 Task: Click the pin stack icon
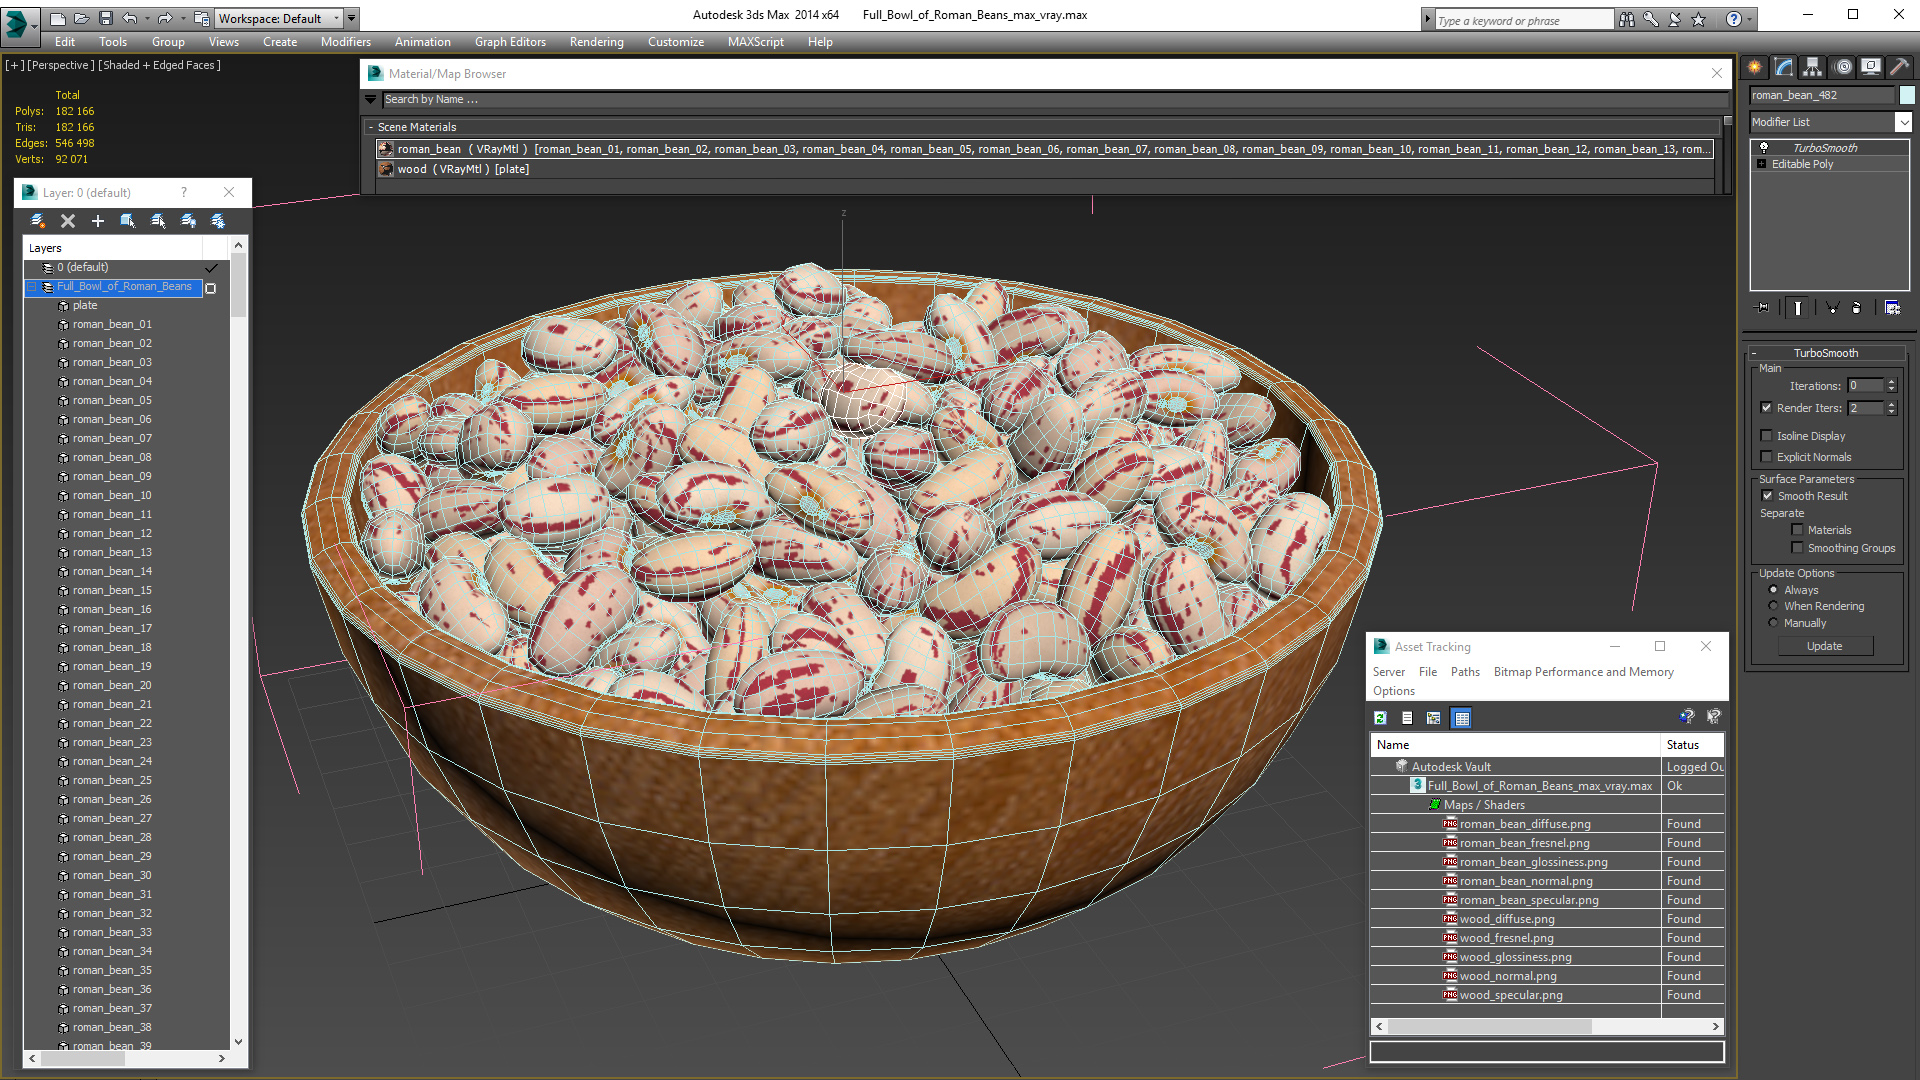(x=1763, y=308)
